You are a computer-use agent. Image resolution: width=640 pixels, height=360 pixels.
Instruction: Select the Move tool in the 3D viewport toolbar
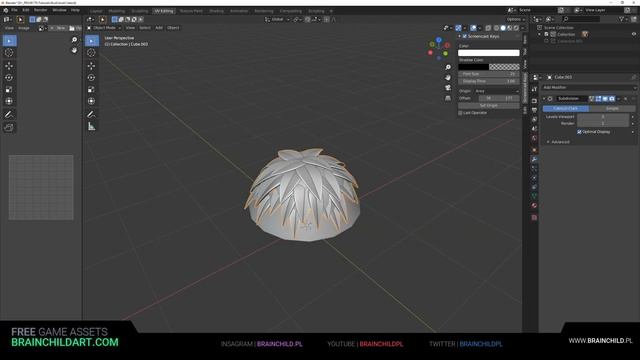click(x=91, y=65)
